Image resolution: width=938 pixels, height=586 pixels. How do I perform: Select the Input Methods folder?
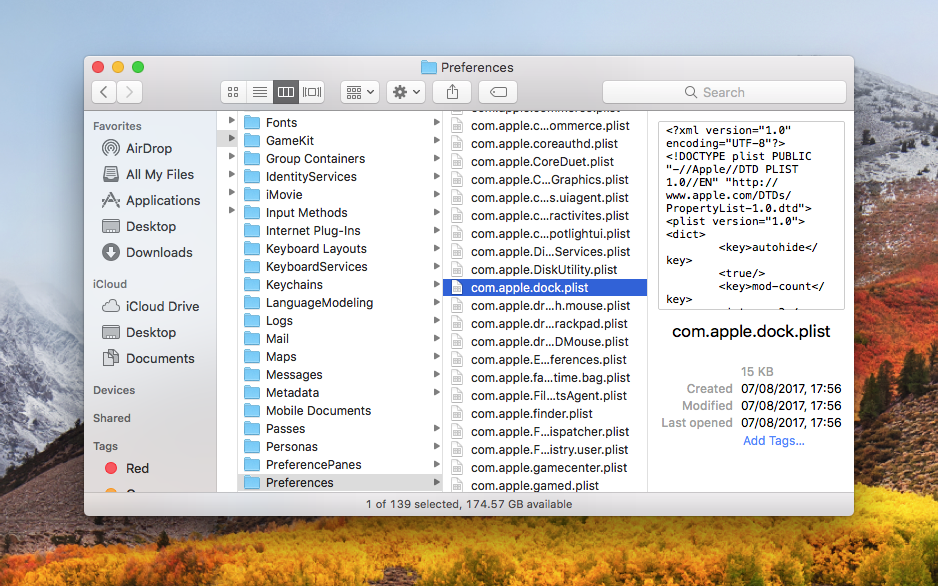click(x=340, y=212)
